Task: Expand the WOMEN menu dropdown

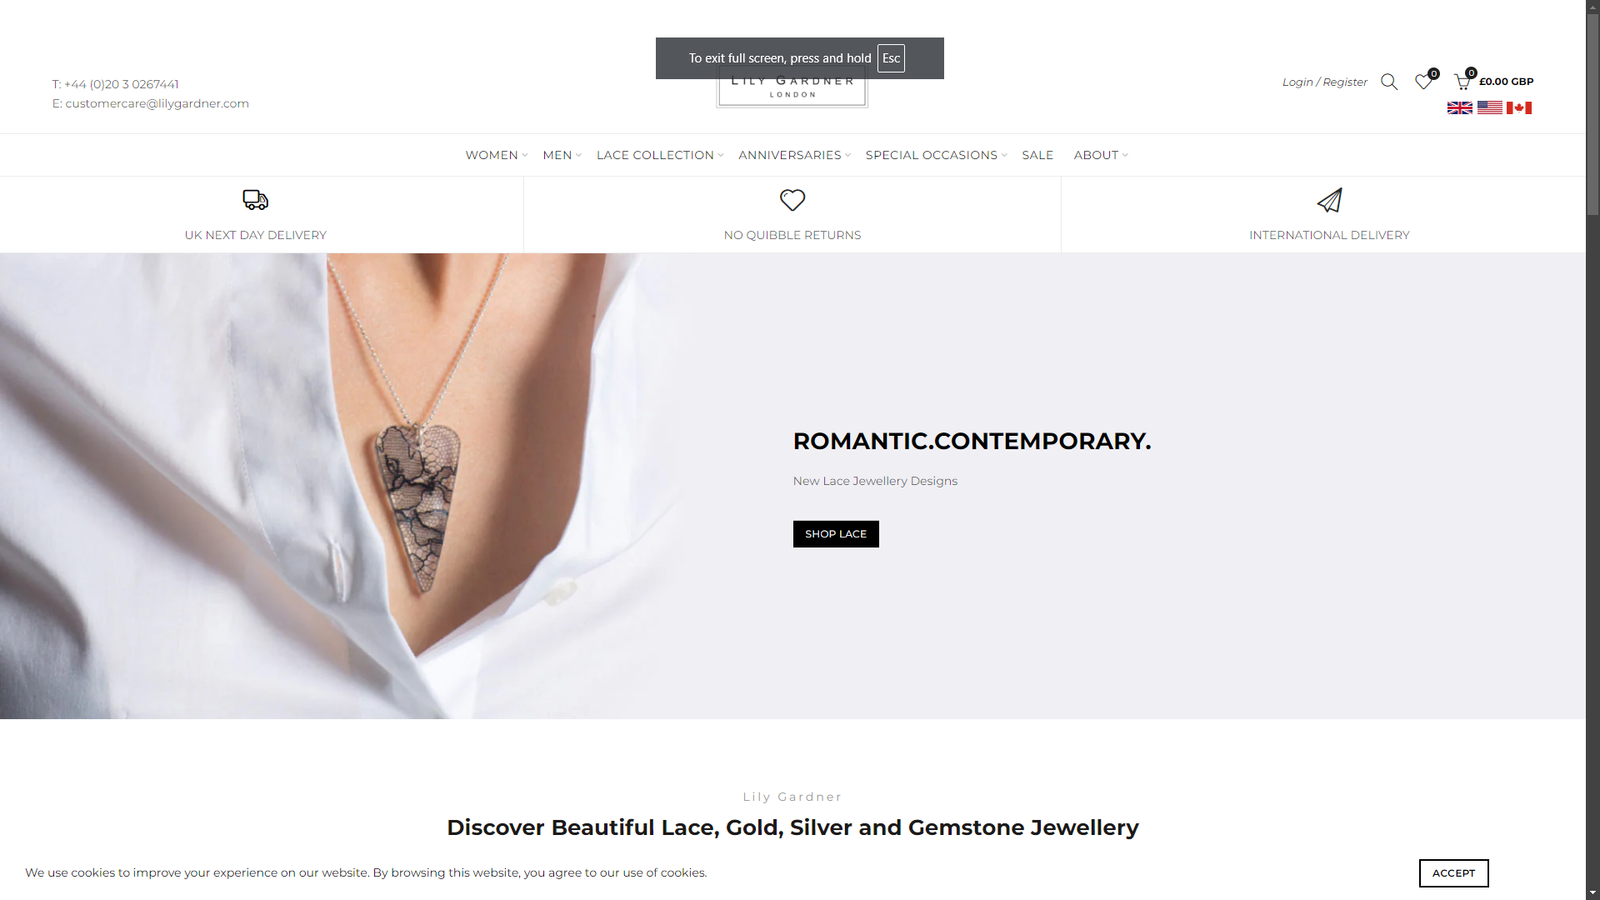Action: (497, 155)
